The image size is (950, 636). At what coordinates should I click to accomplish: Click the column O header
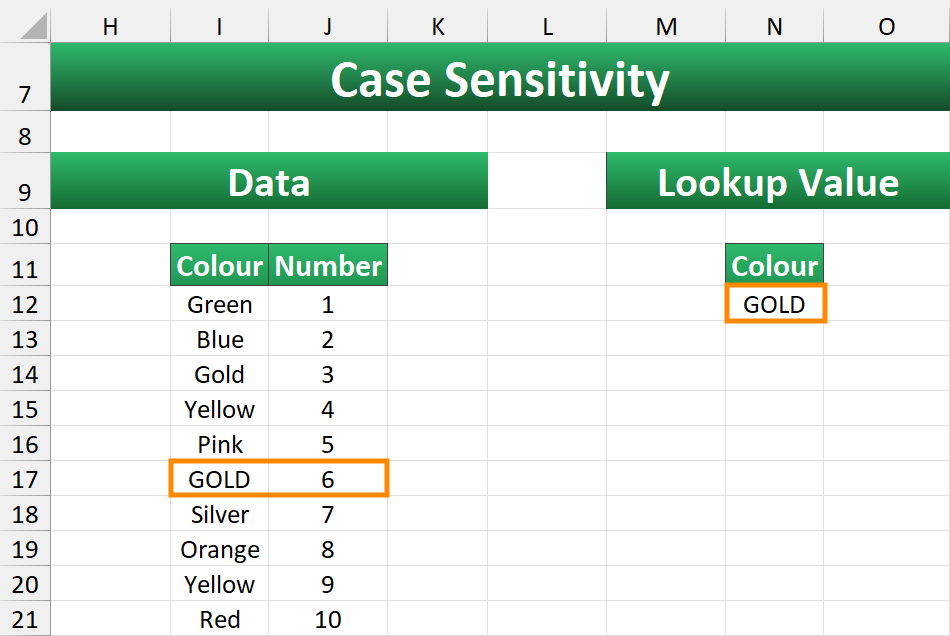pyautogui.click(x=886, y=28)
